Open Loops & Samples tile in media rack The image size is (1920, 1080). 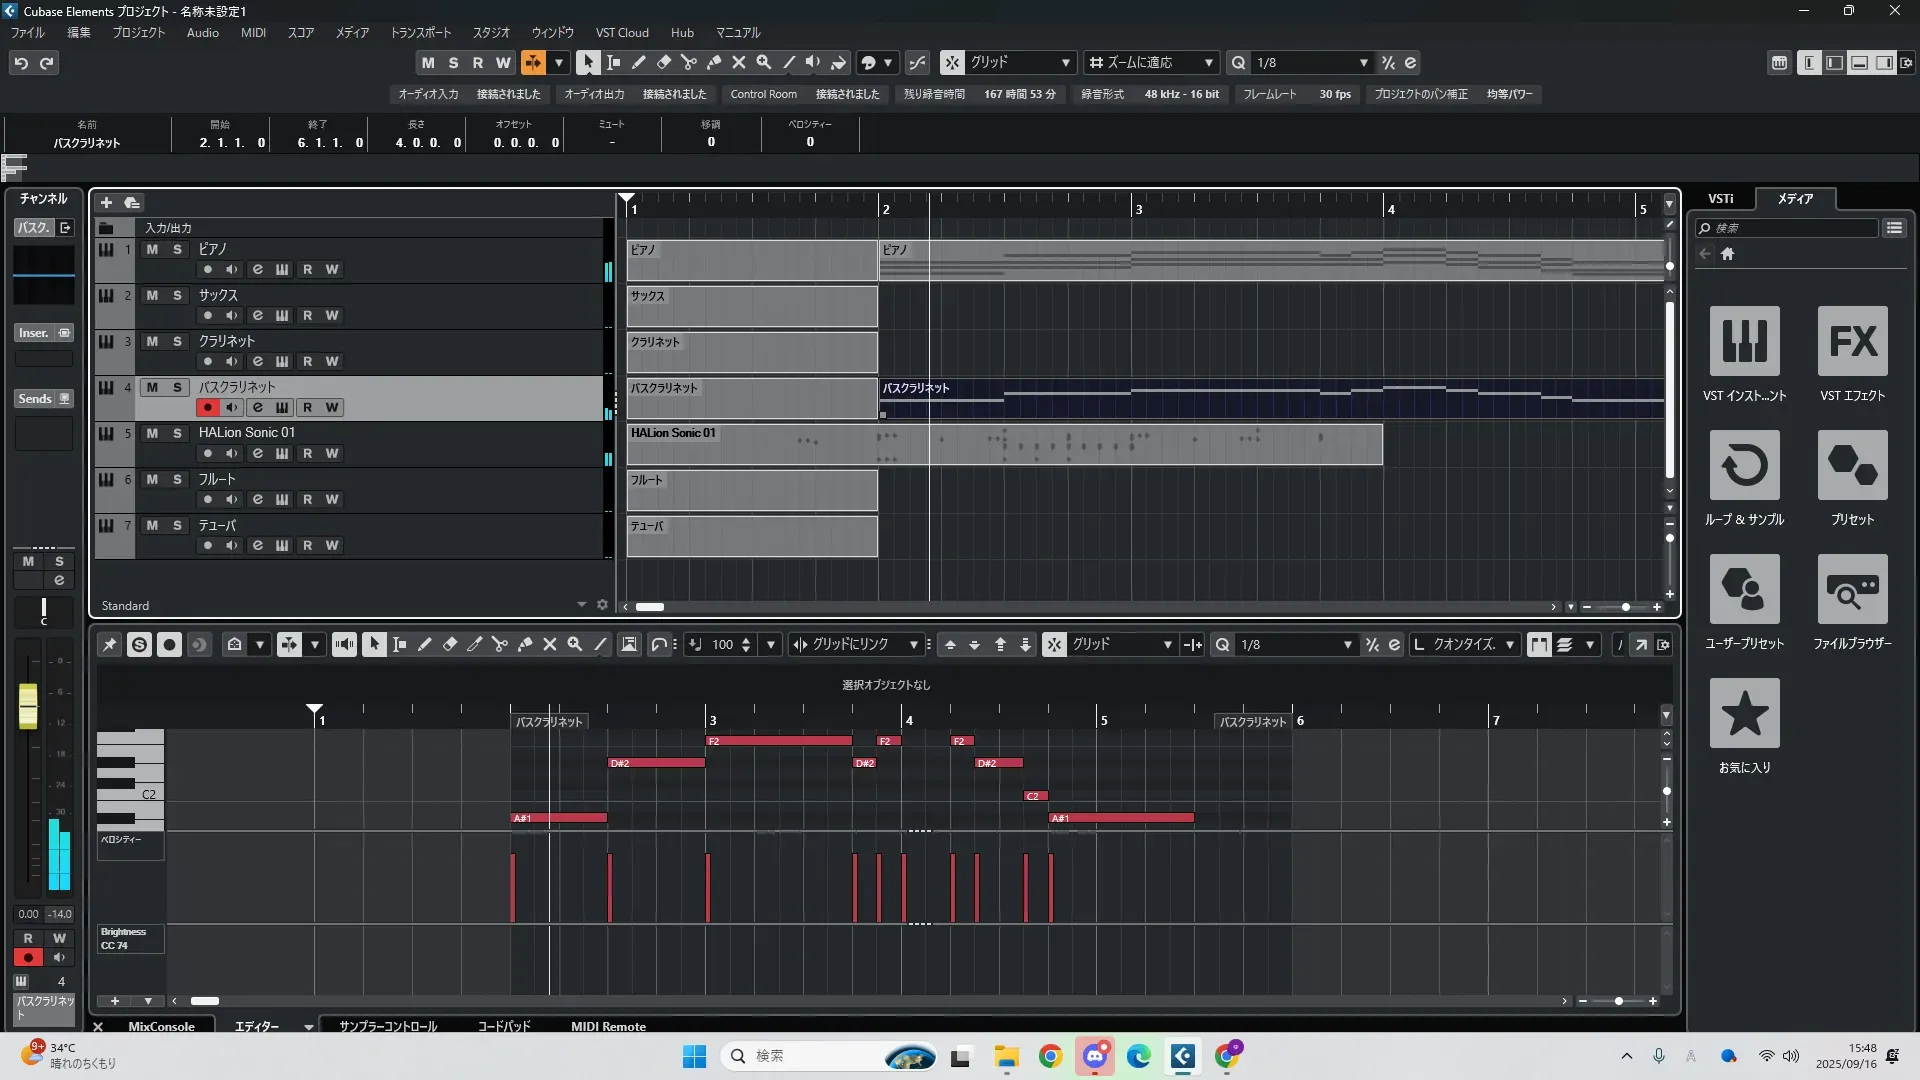(1744, 465)
